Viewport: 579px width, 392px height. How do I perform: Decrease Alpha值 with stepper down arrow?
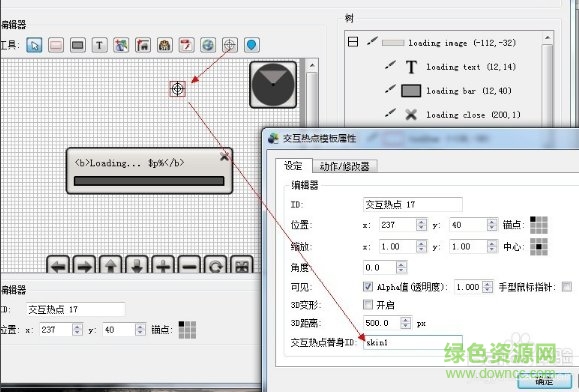pos(487,290)
